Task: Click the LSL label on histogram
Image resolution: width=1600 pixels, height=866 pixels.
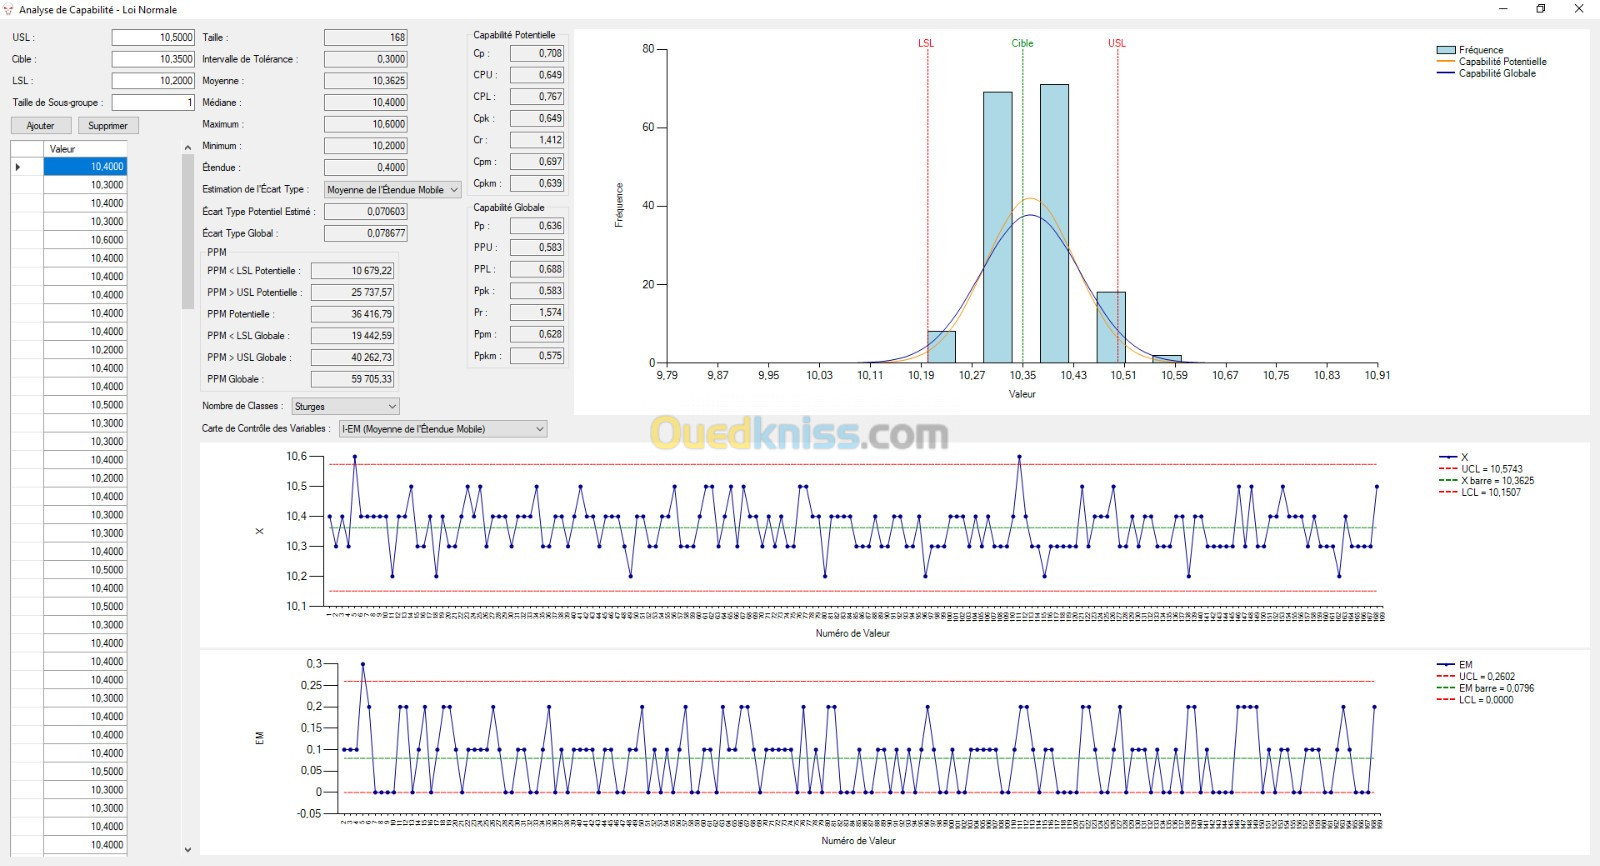Action: tap(926, 44)
